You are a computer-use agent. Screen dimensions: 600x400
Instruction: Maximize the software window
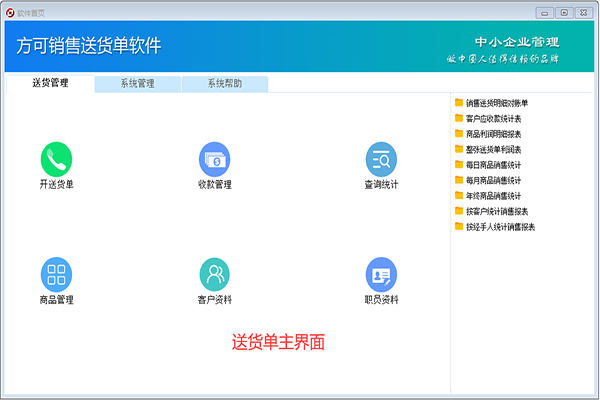[x=564, y=13]
